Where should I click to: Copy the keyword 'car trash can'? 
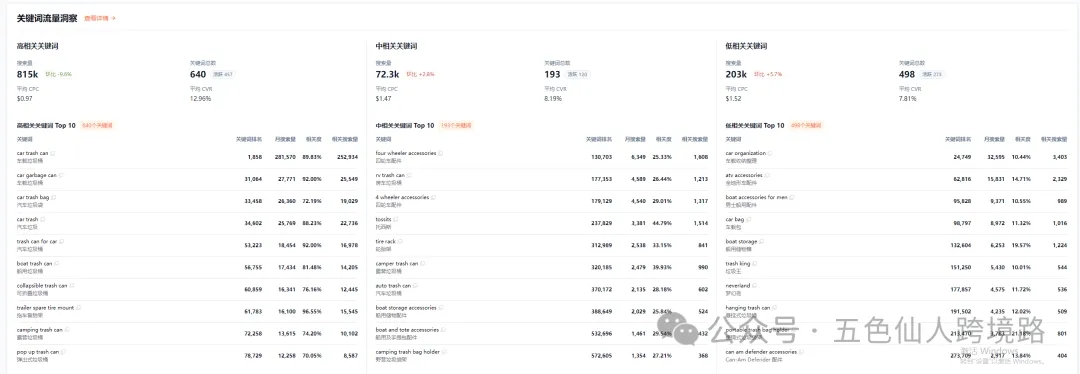(x=53, y=153)
